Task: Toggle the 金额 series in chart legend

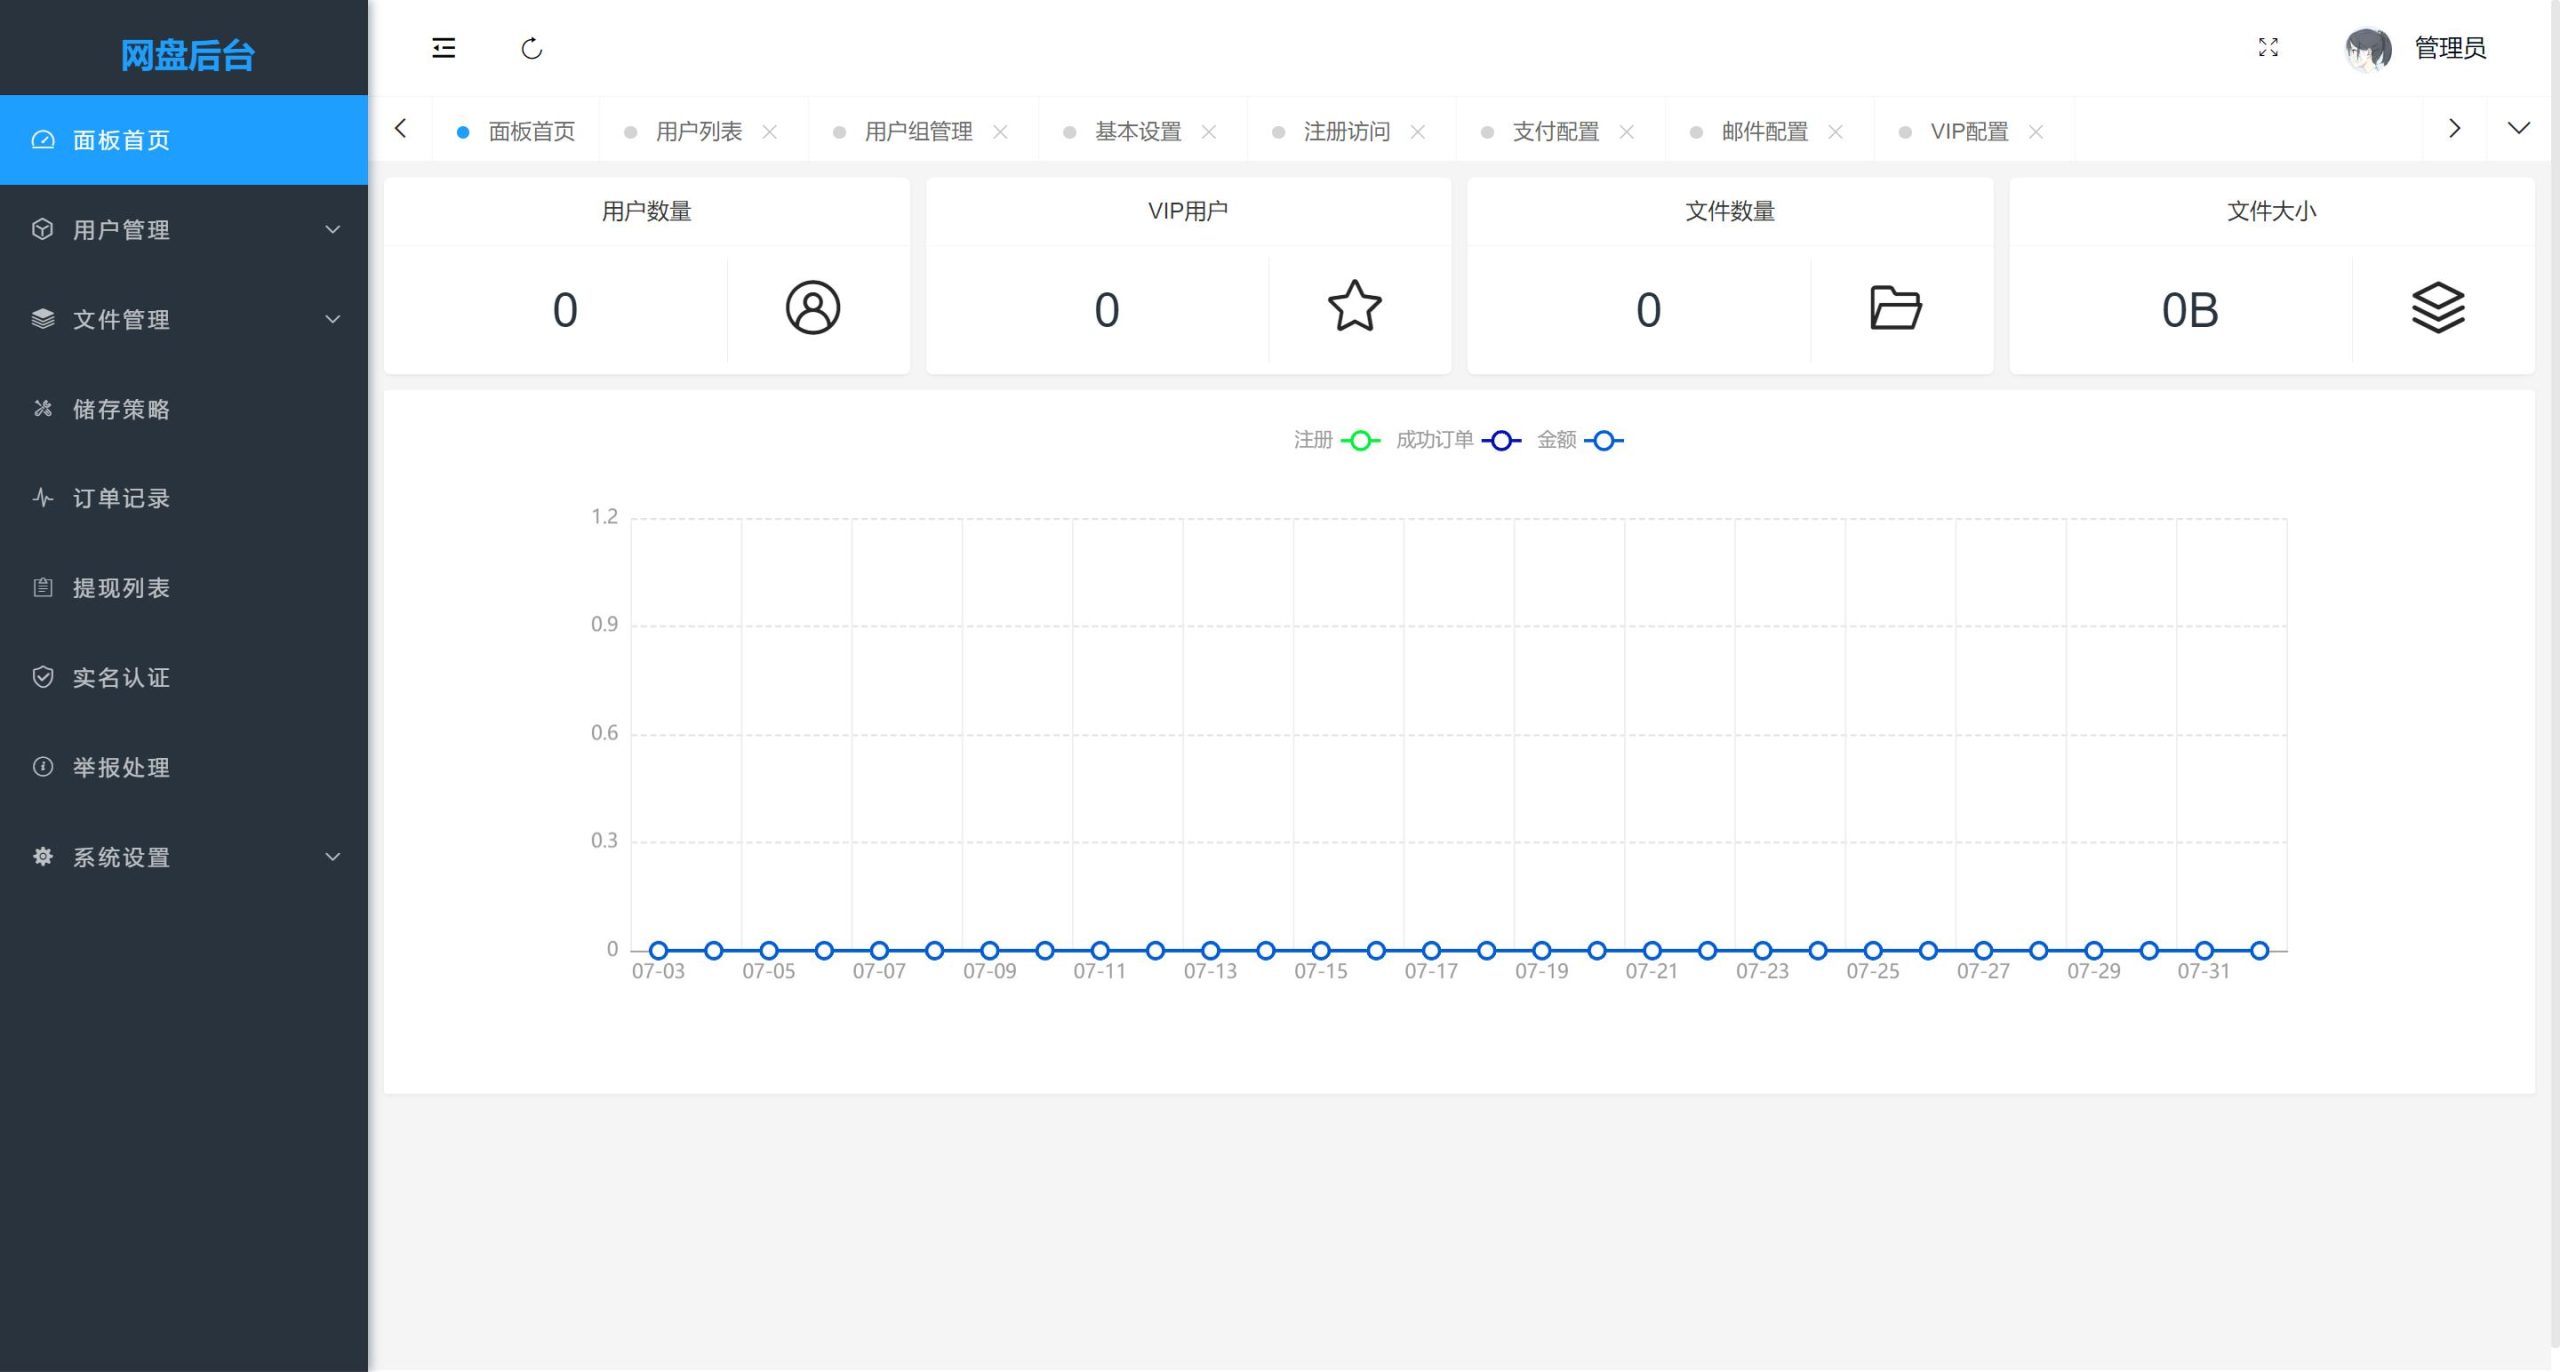Action: (x=1580, y=440)
